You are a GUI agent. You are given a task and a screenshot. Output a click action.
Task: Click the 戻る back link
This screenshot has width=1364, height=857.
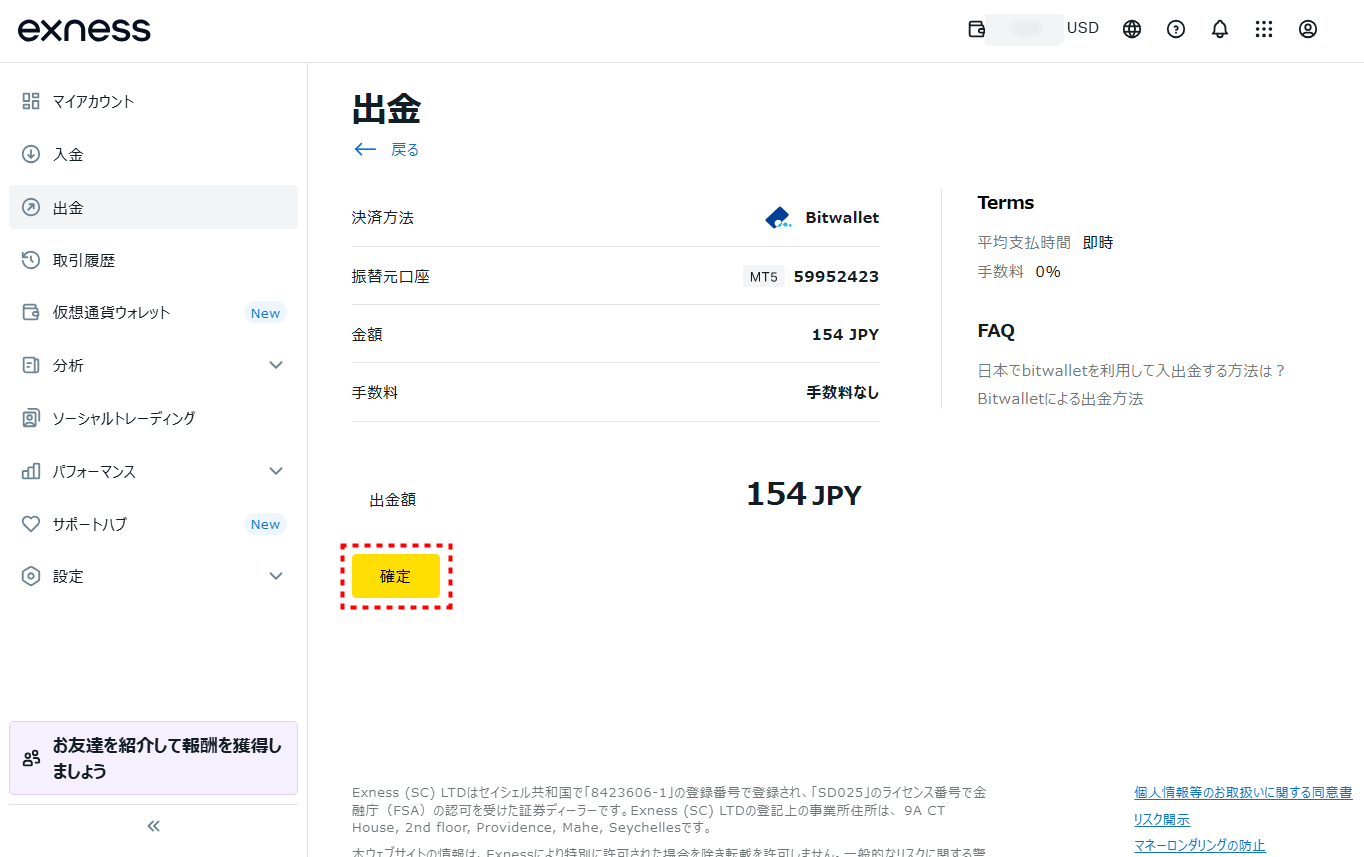click(405, 150)
